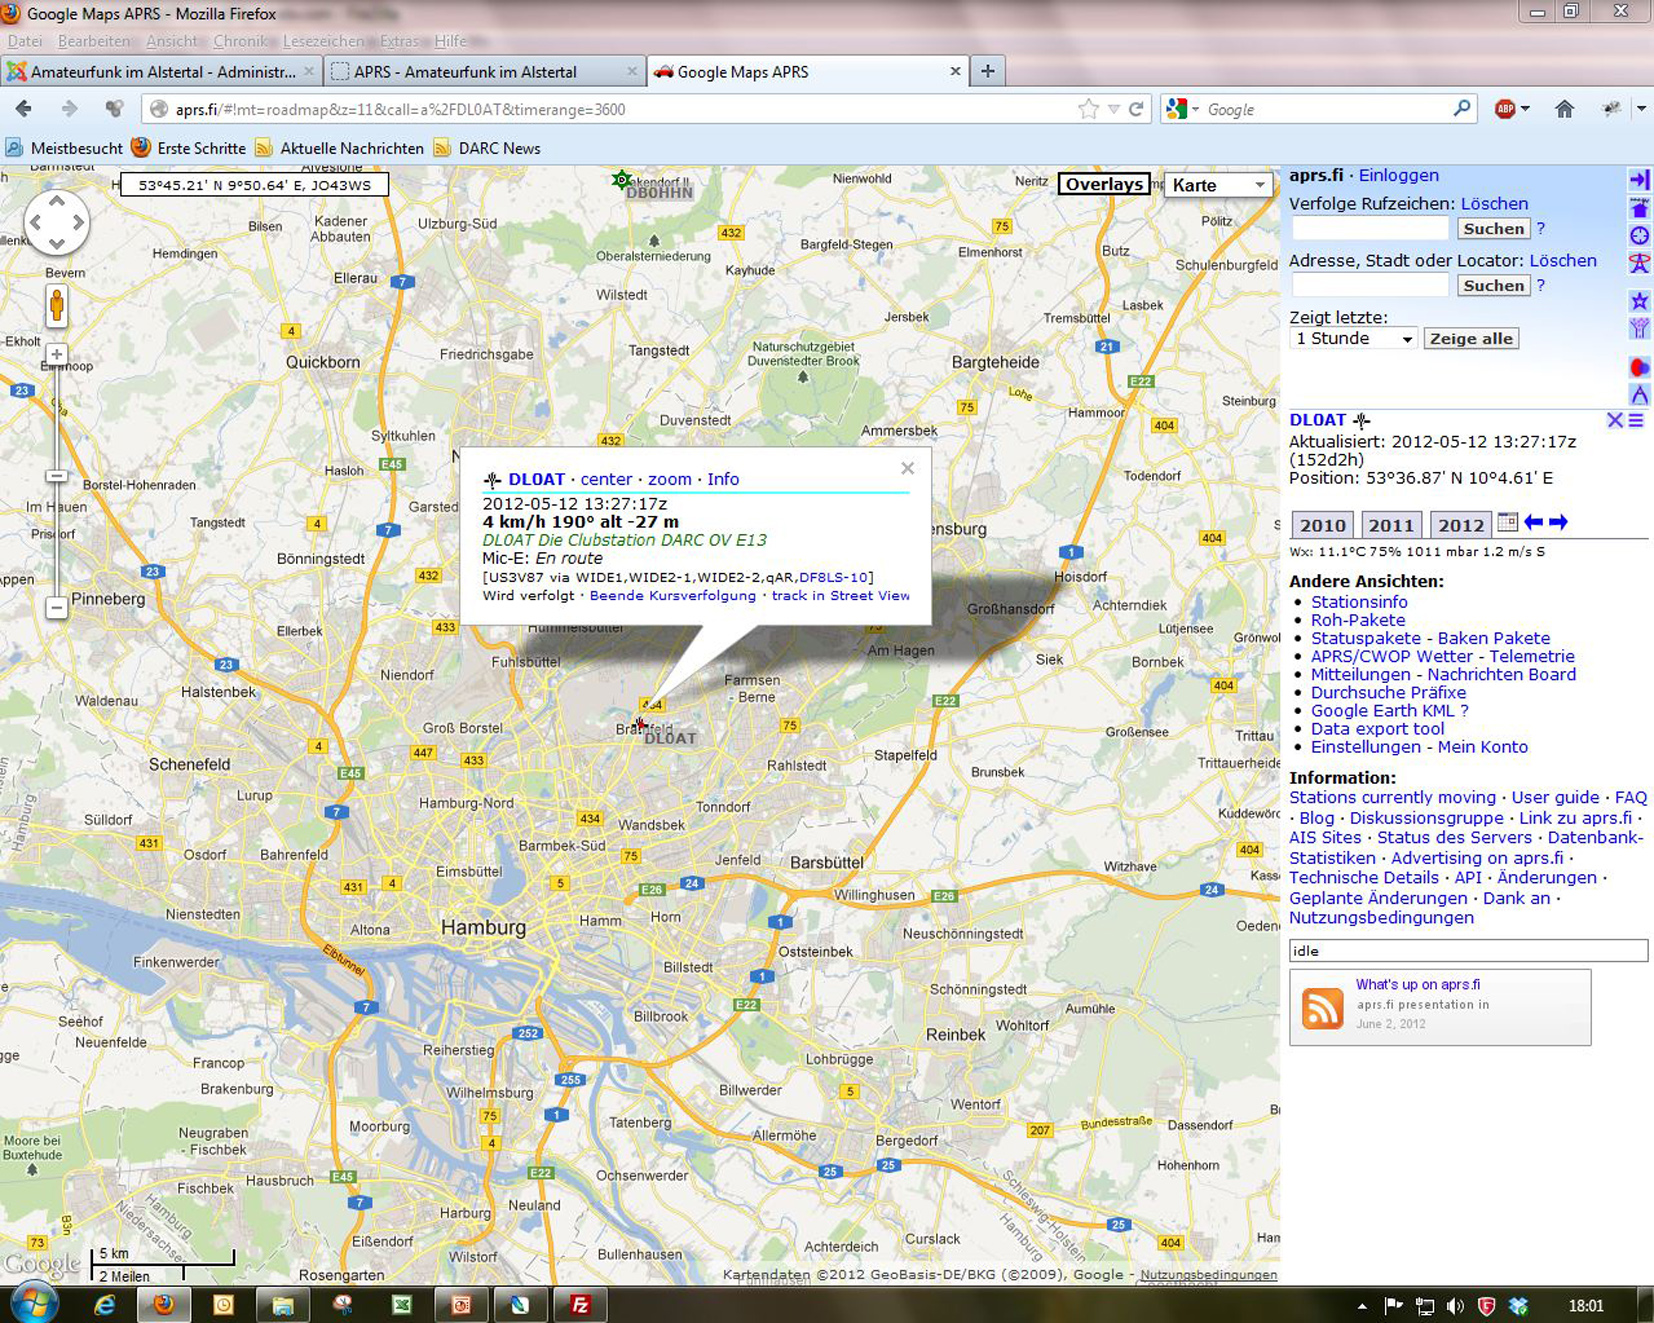Viewport: 1654px width, 1323px height.
Task: Click the map zoom slider handle
Action: (x=57, y=476)
